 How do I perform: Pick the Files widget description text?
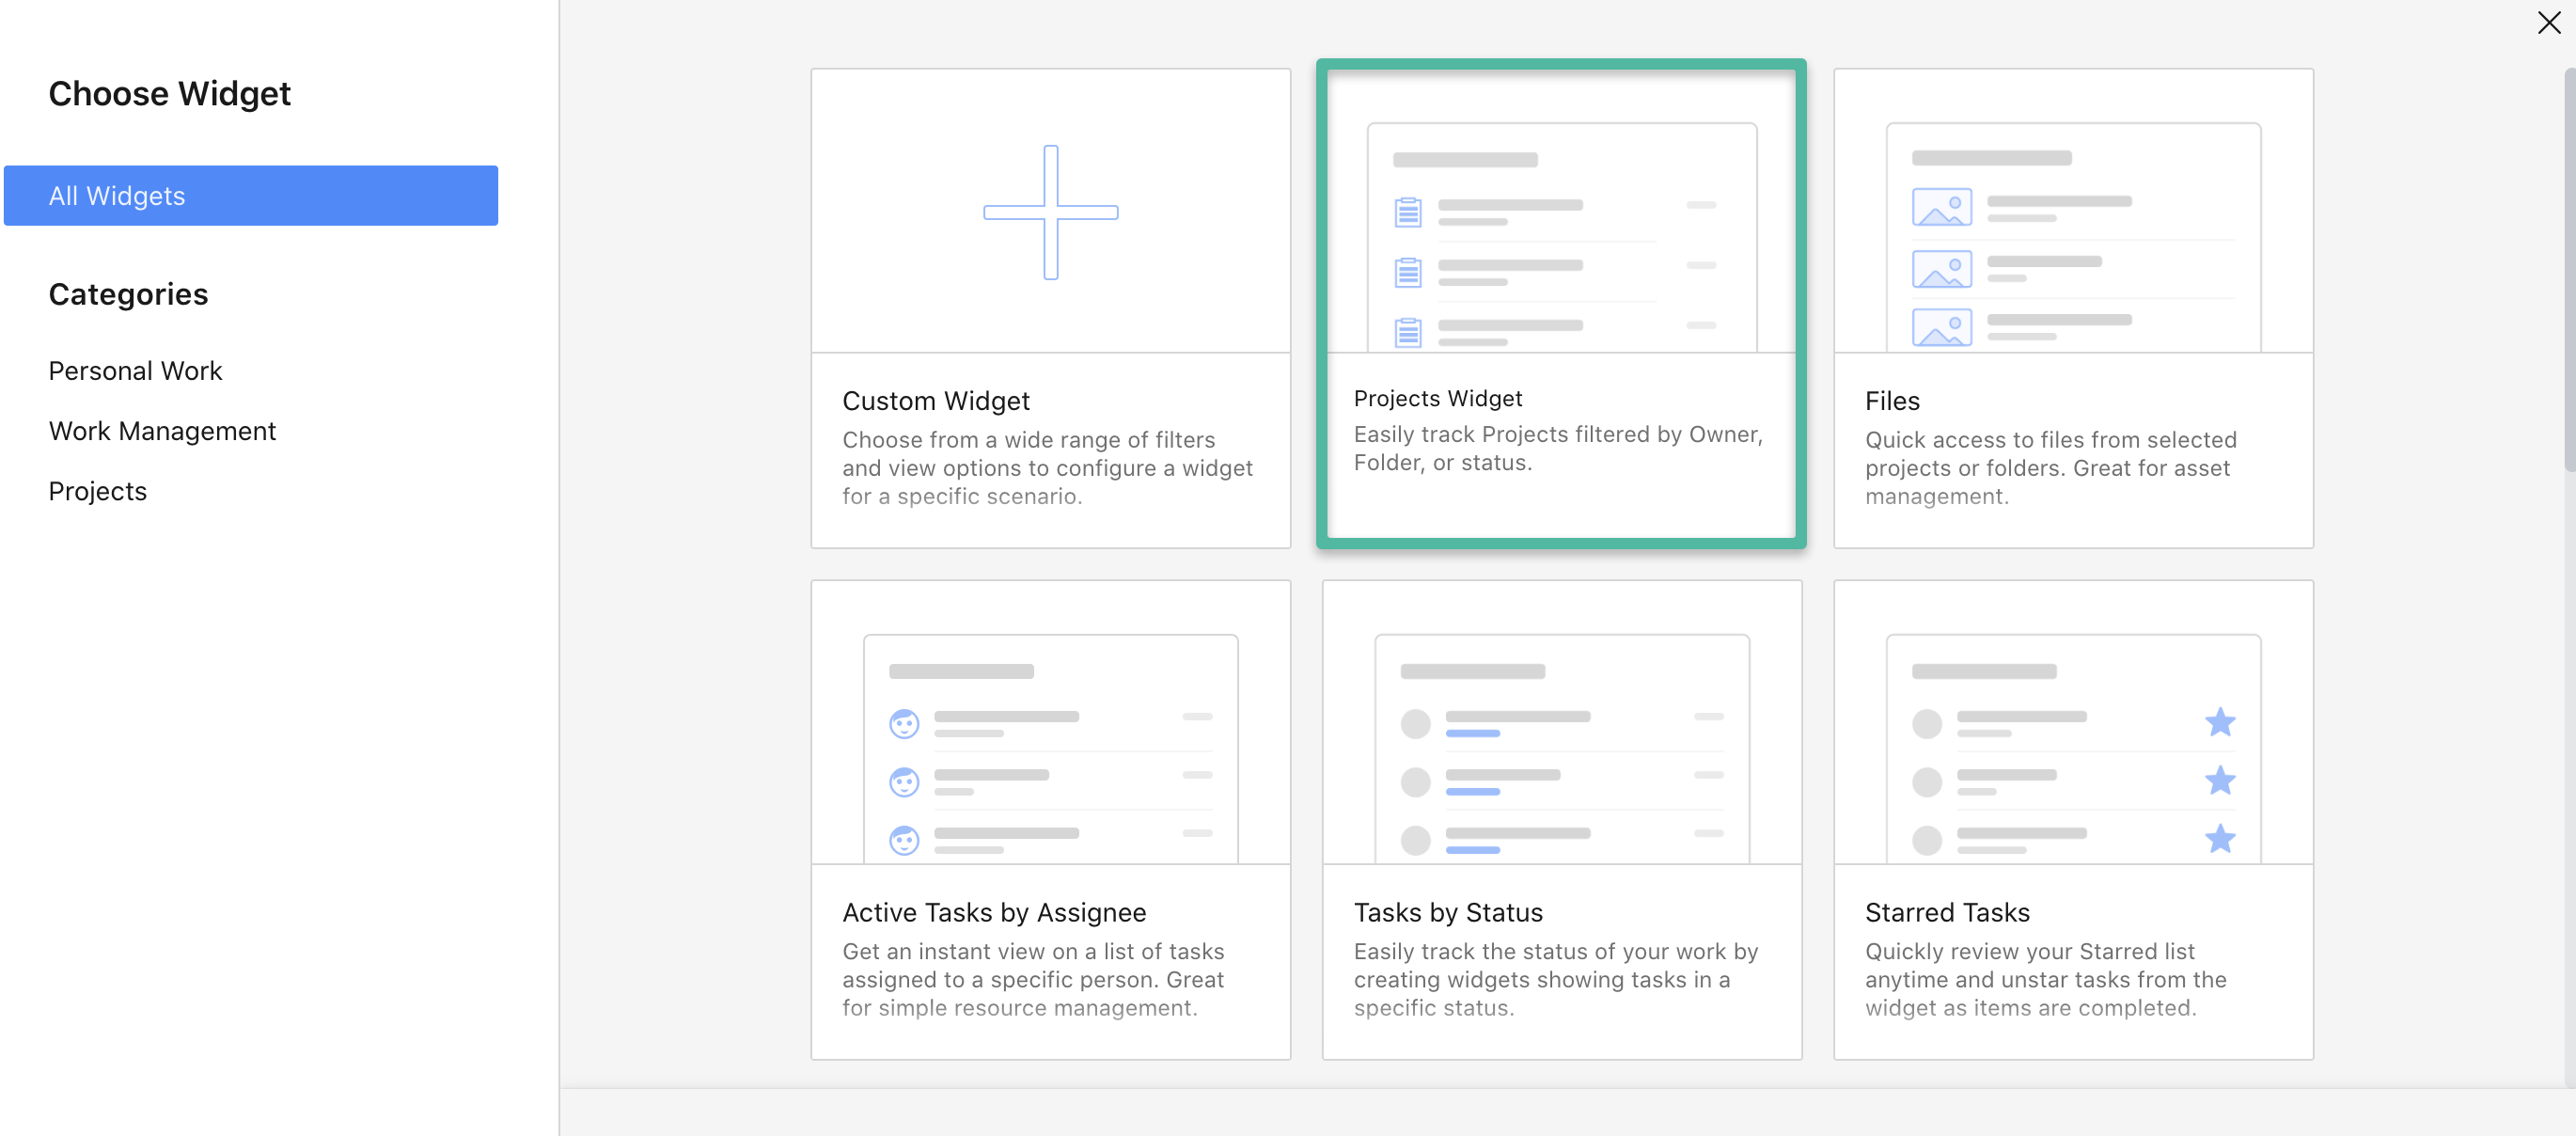[2050, 468]
